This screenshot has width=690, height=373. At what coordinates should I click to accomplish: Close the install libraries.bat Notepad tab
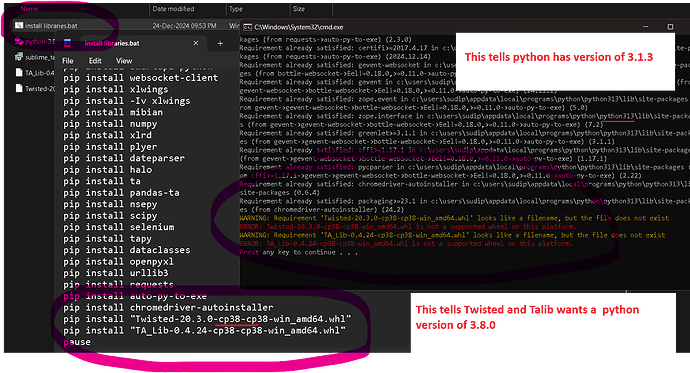tap(196, 43)
